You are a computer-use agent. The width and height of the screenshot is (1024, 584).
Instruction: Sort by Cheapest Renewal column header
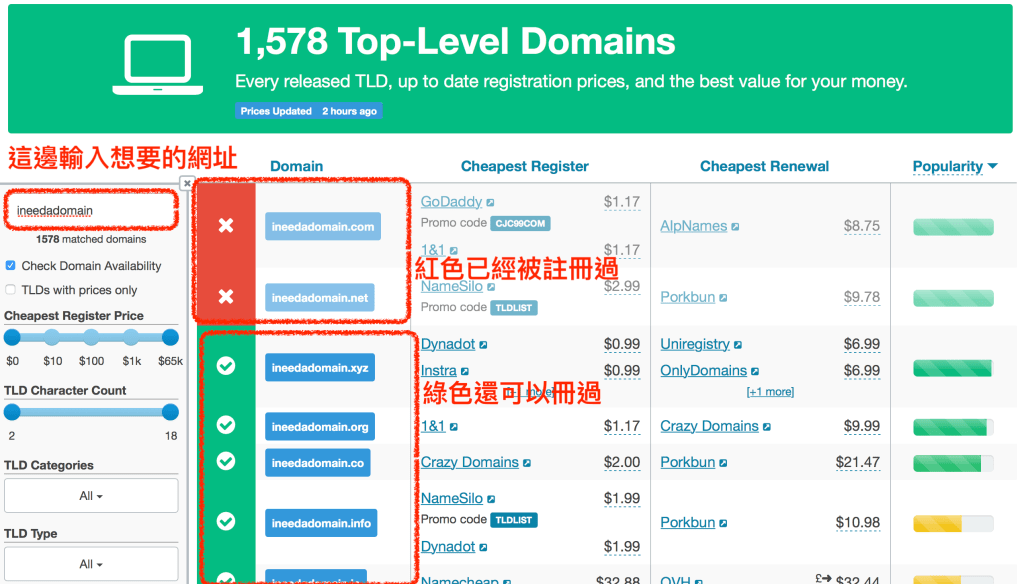[x=764, y=167]
